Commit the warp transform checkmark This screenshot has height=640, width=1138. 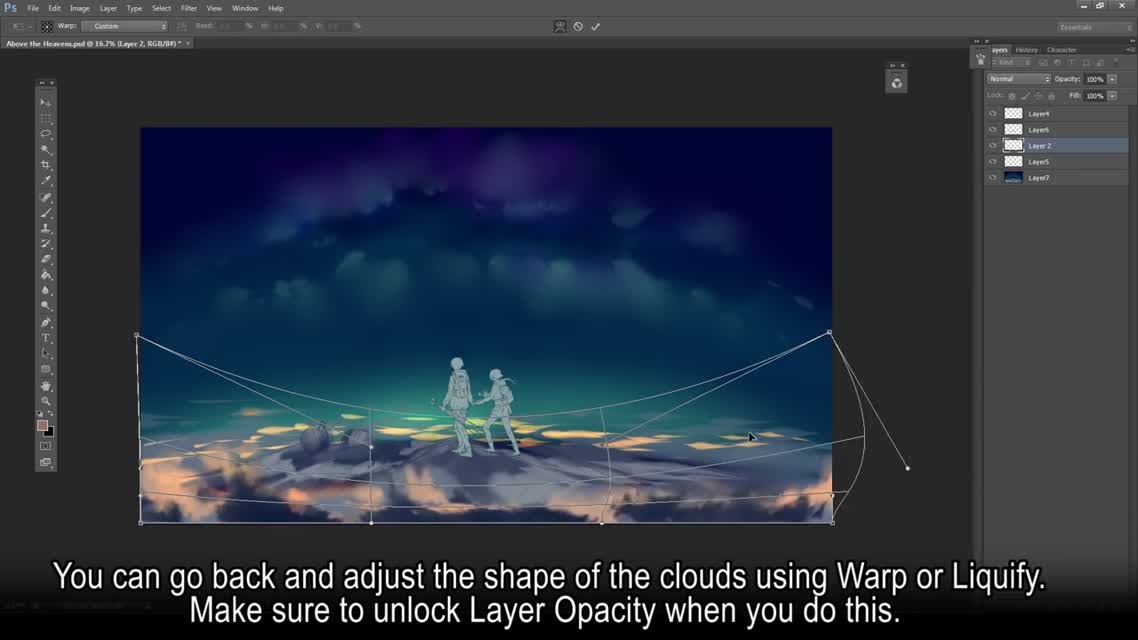click(596, 27)
